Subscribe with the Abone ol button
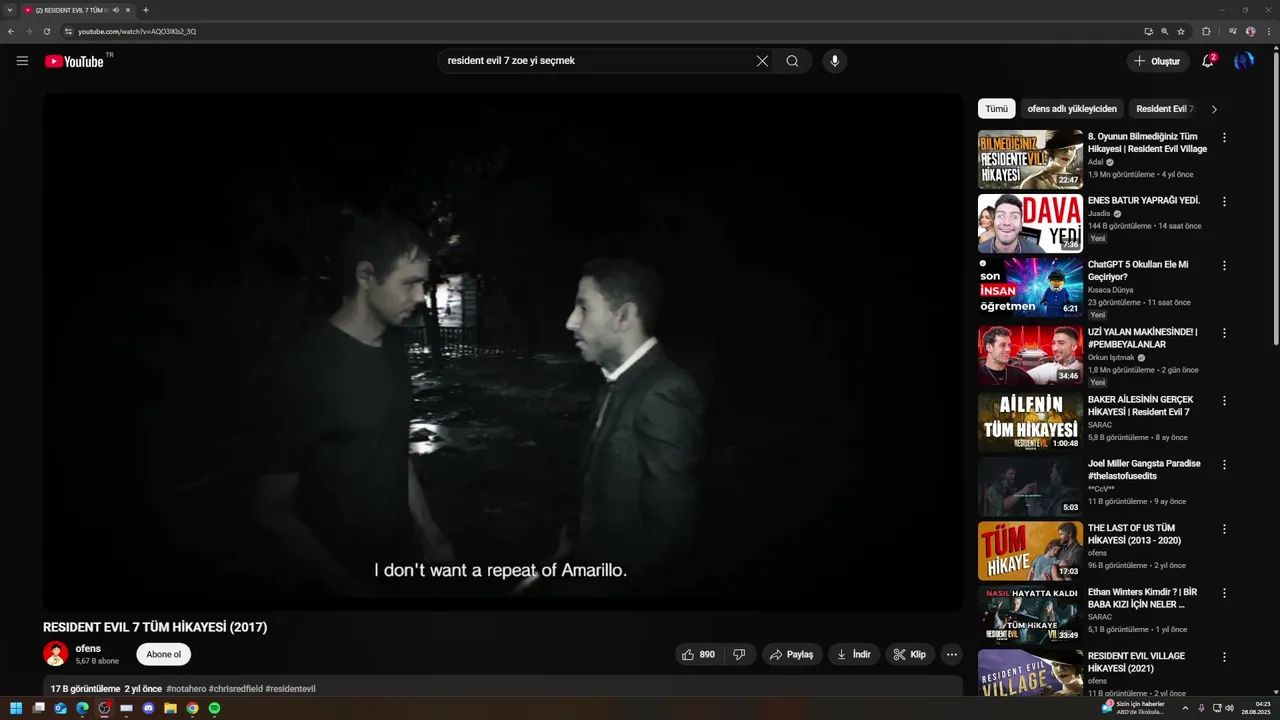This screenshot has height=720, width=1280. coord(164,654)
